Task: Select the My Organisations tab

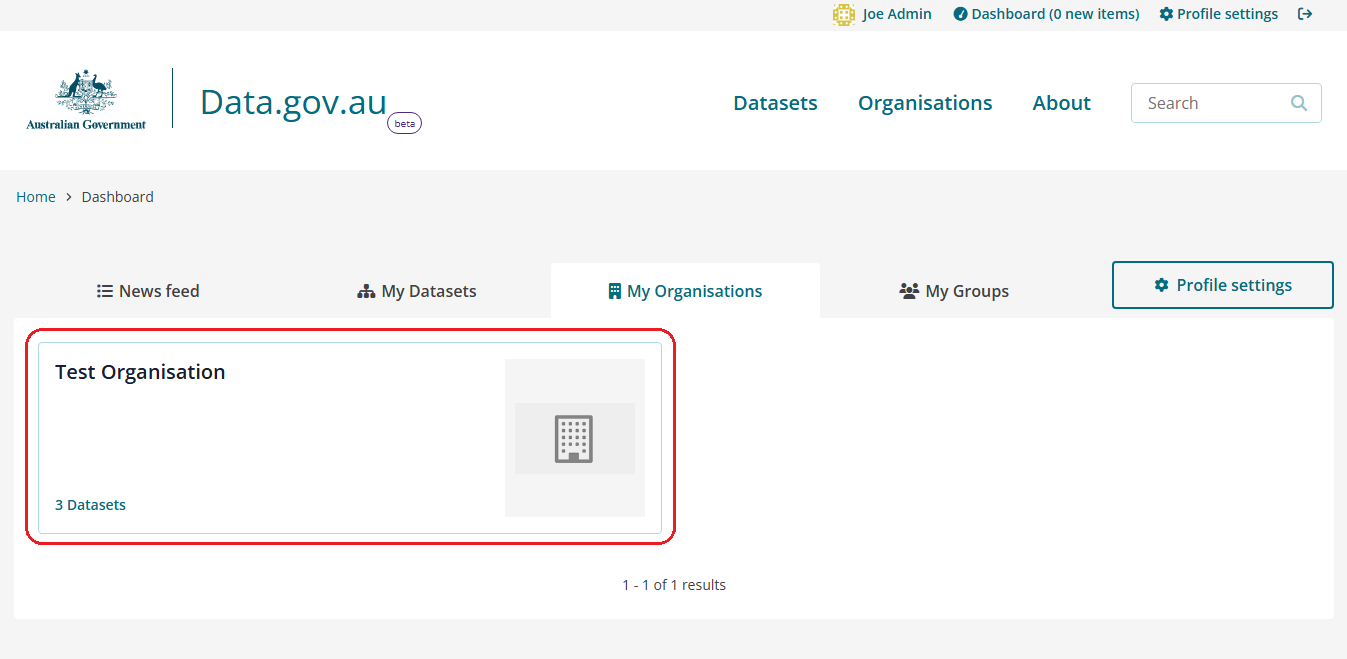Action: (x=685, y=291)
